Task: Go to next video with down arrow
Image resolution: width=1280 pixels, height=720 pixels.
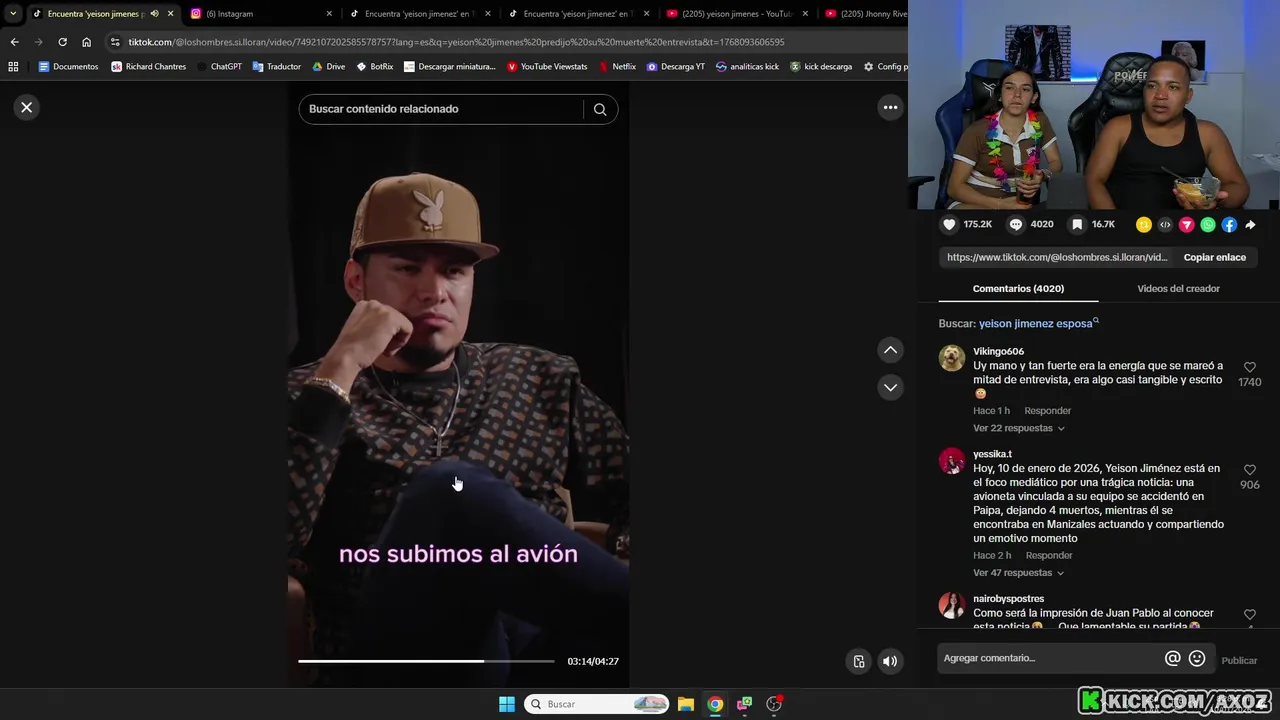Action: click(890, 387)
